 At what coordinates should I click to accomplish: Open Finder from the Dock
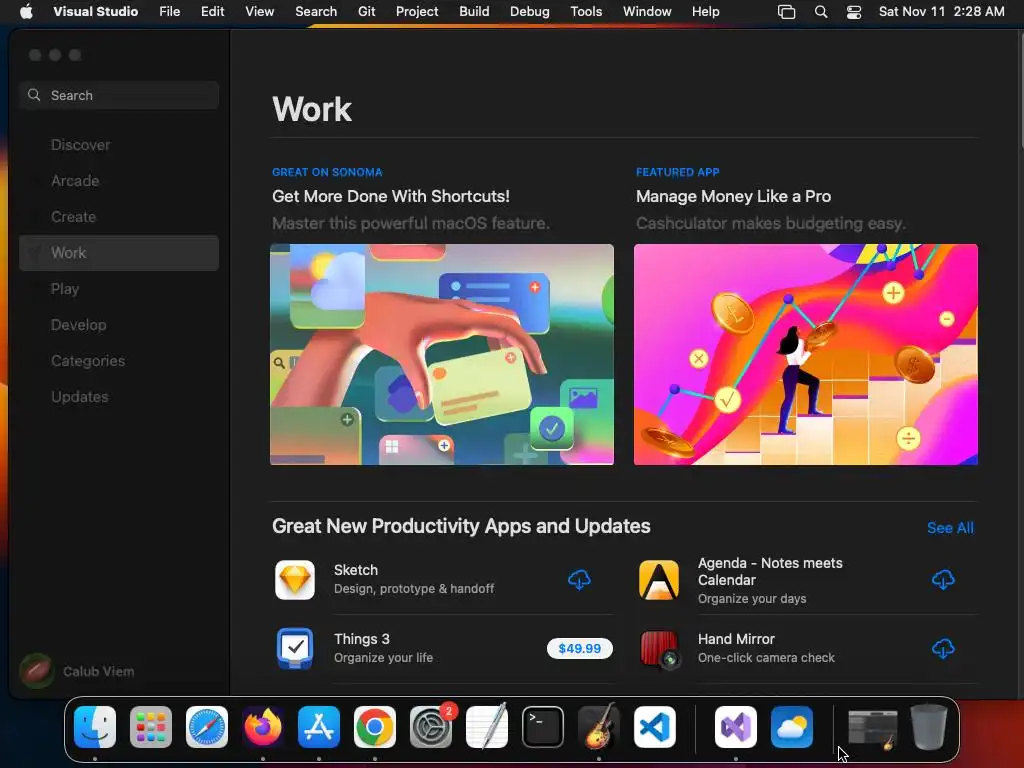95,727
